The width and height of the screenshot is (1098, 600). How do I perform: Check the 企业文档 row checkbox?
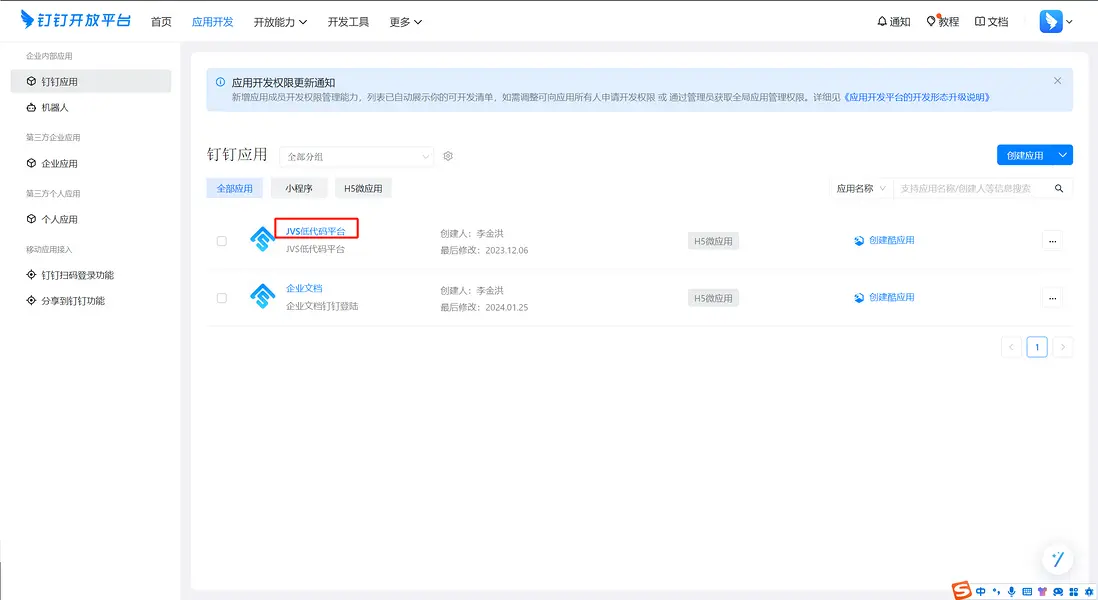click(x=222, y=297)
